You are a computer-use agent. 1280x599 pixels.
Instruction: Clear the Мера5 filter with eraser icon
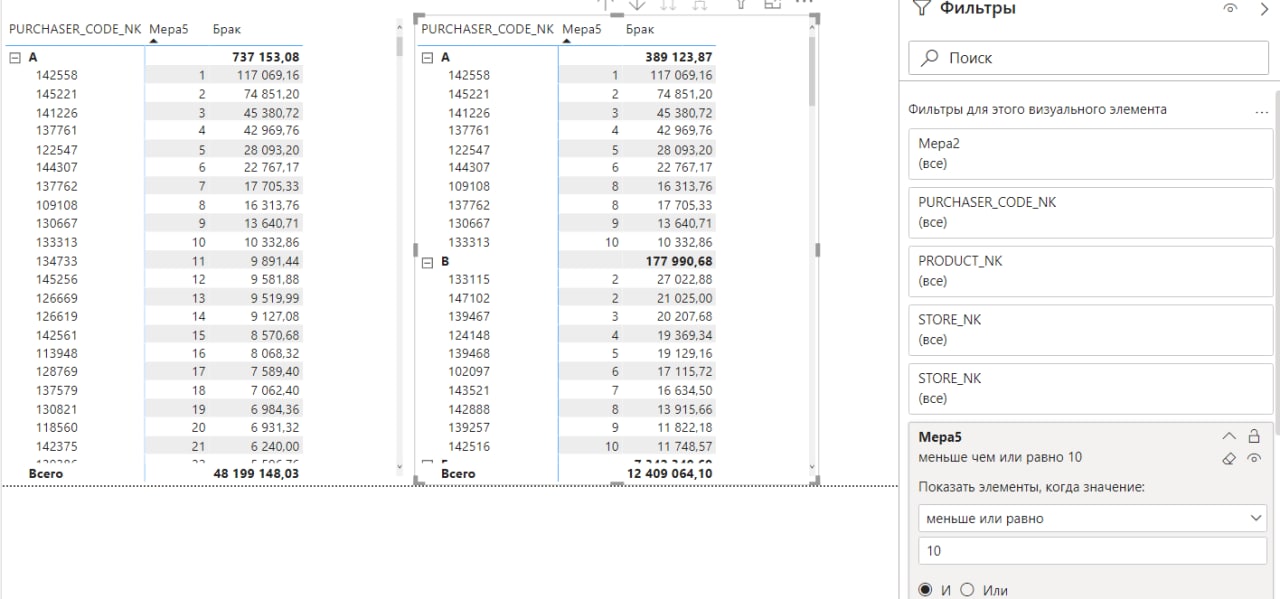1230,458
